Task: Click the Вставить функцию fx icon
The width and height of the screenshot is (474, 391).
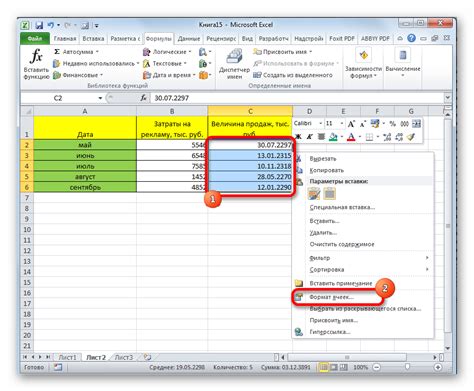Action: click(36, 56)
